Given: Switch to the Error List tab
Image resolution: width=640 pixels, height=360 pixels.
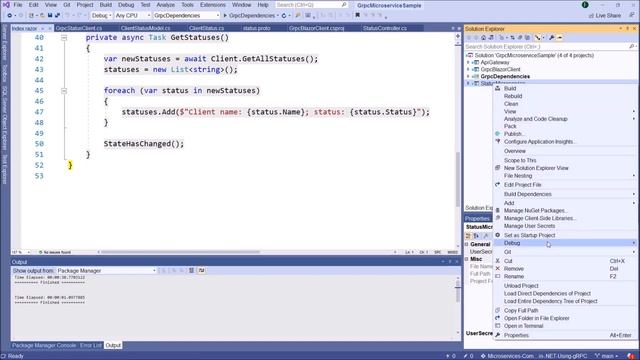Looking at the screenshot, I should [90, 345].
